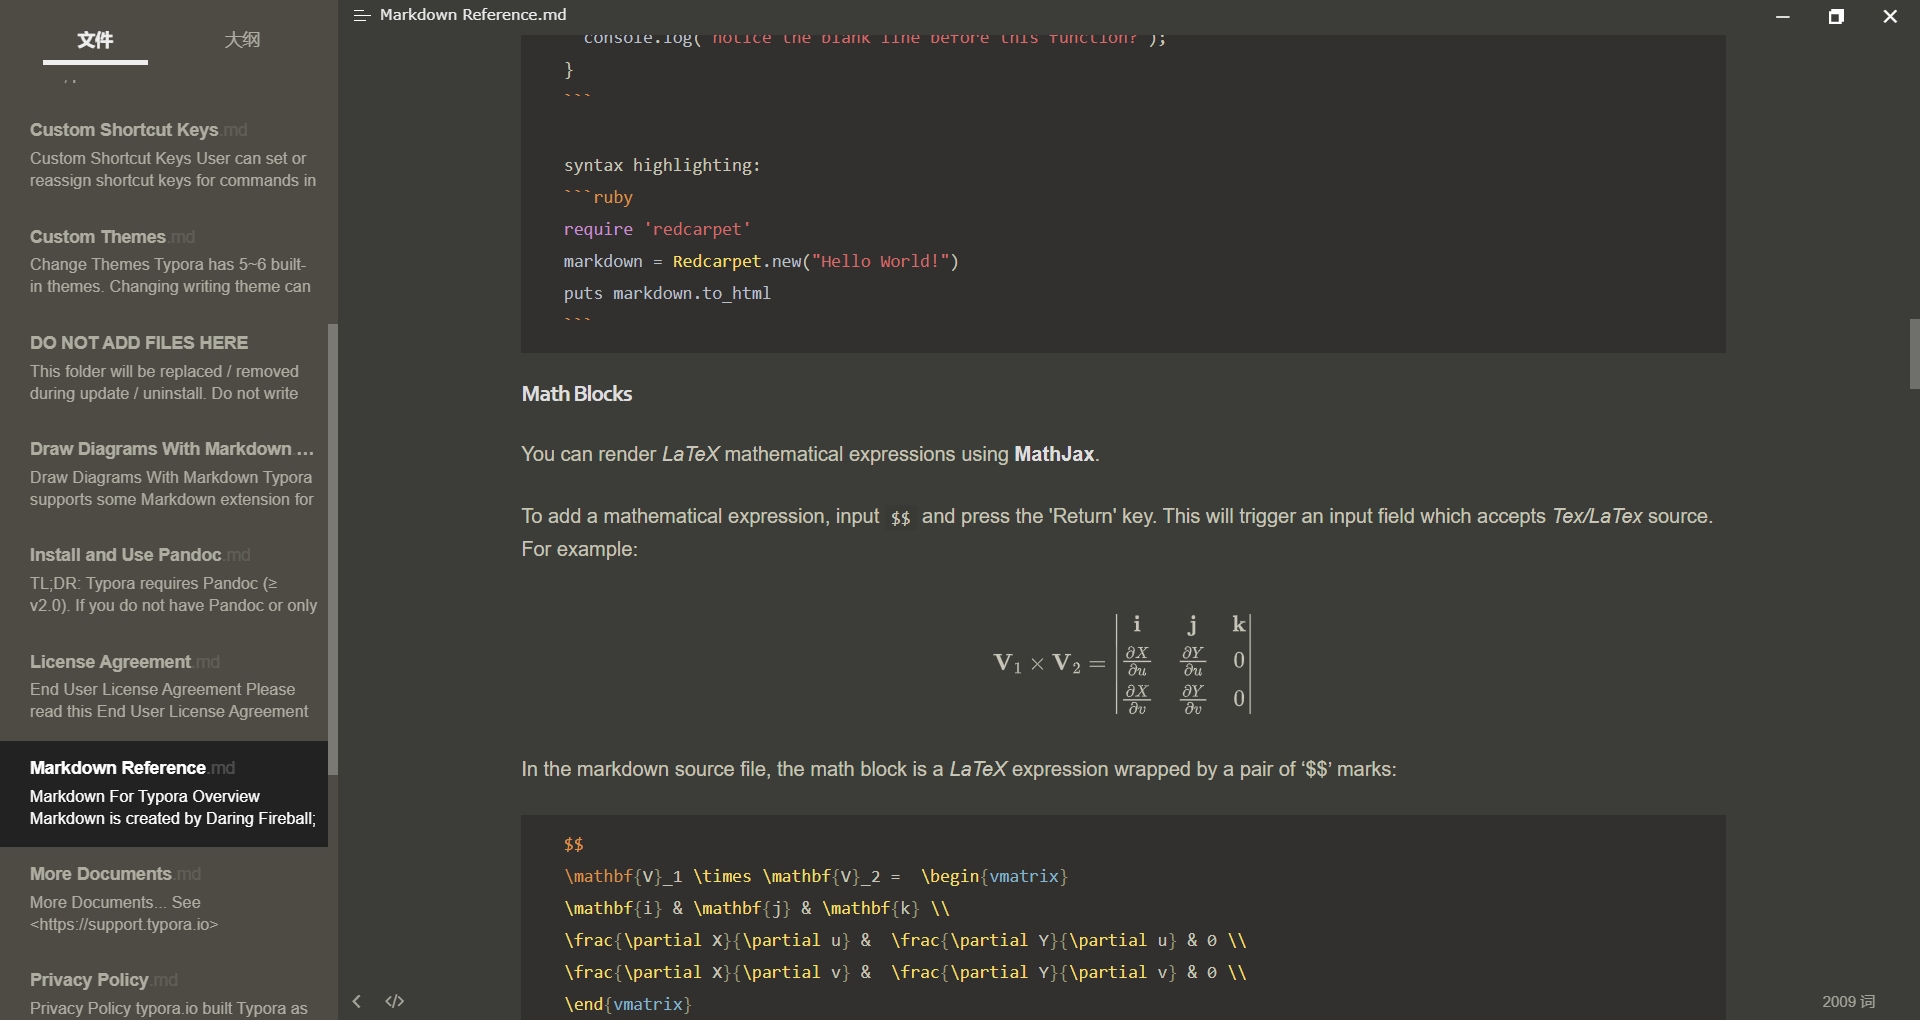Click the sidebar file list scrollbar
This screenshot has width=1920, height=1020.
point(333,548)
